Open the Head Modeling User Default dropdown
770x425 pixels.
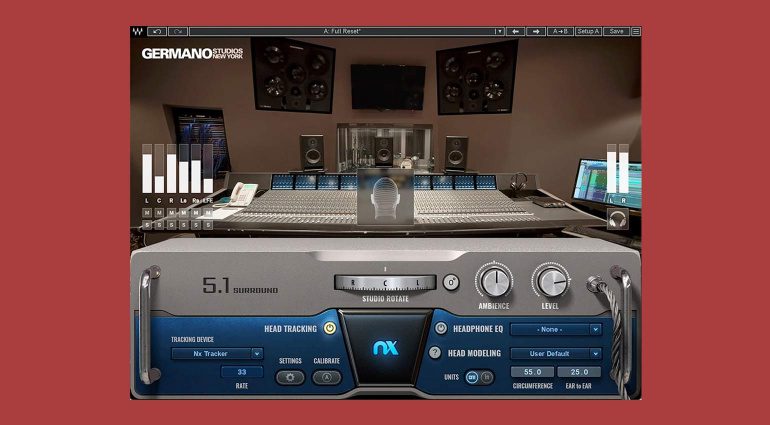click(x=556, y=353)
